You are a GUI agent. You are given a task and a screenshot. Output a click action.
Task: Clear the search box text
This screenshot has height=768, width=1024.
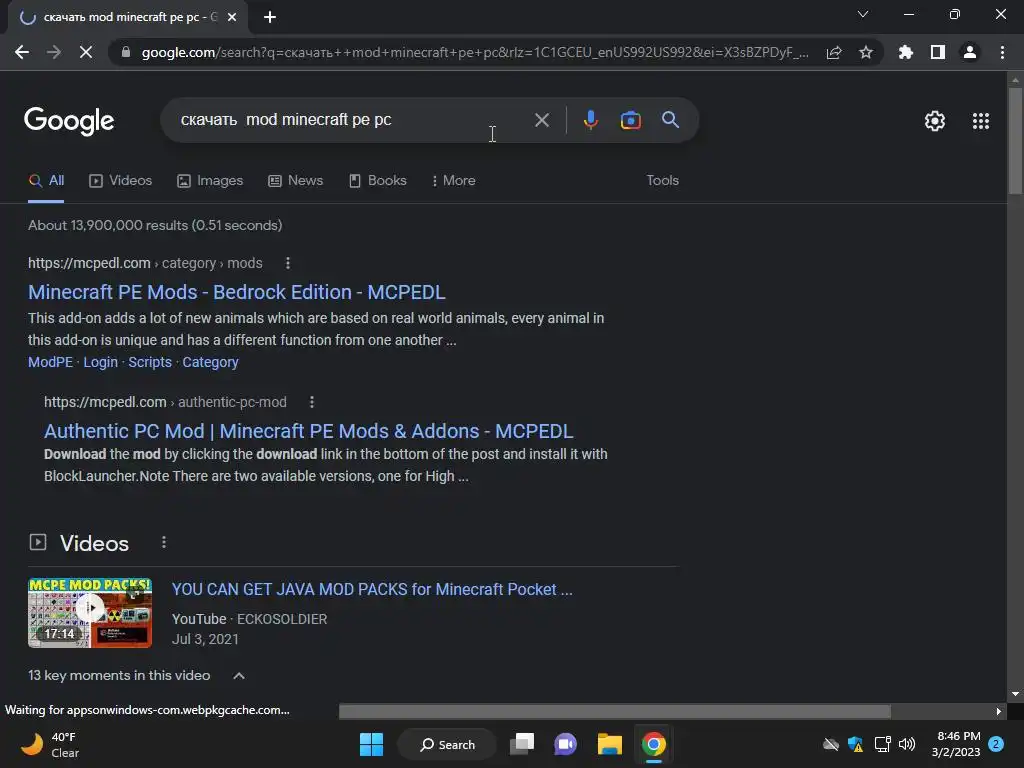click(x=541, y=120)
